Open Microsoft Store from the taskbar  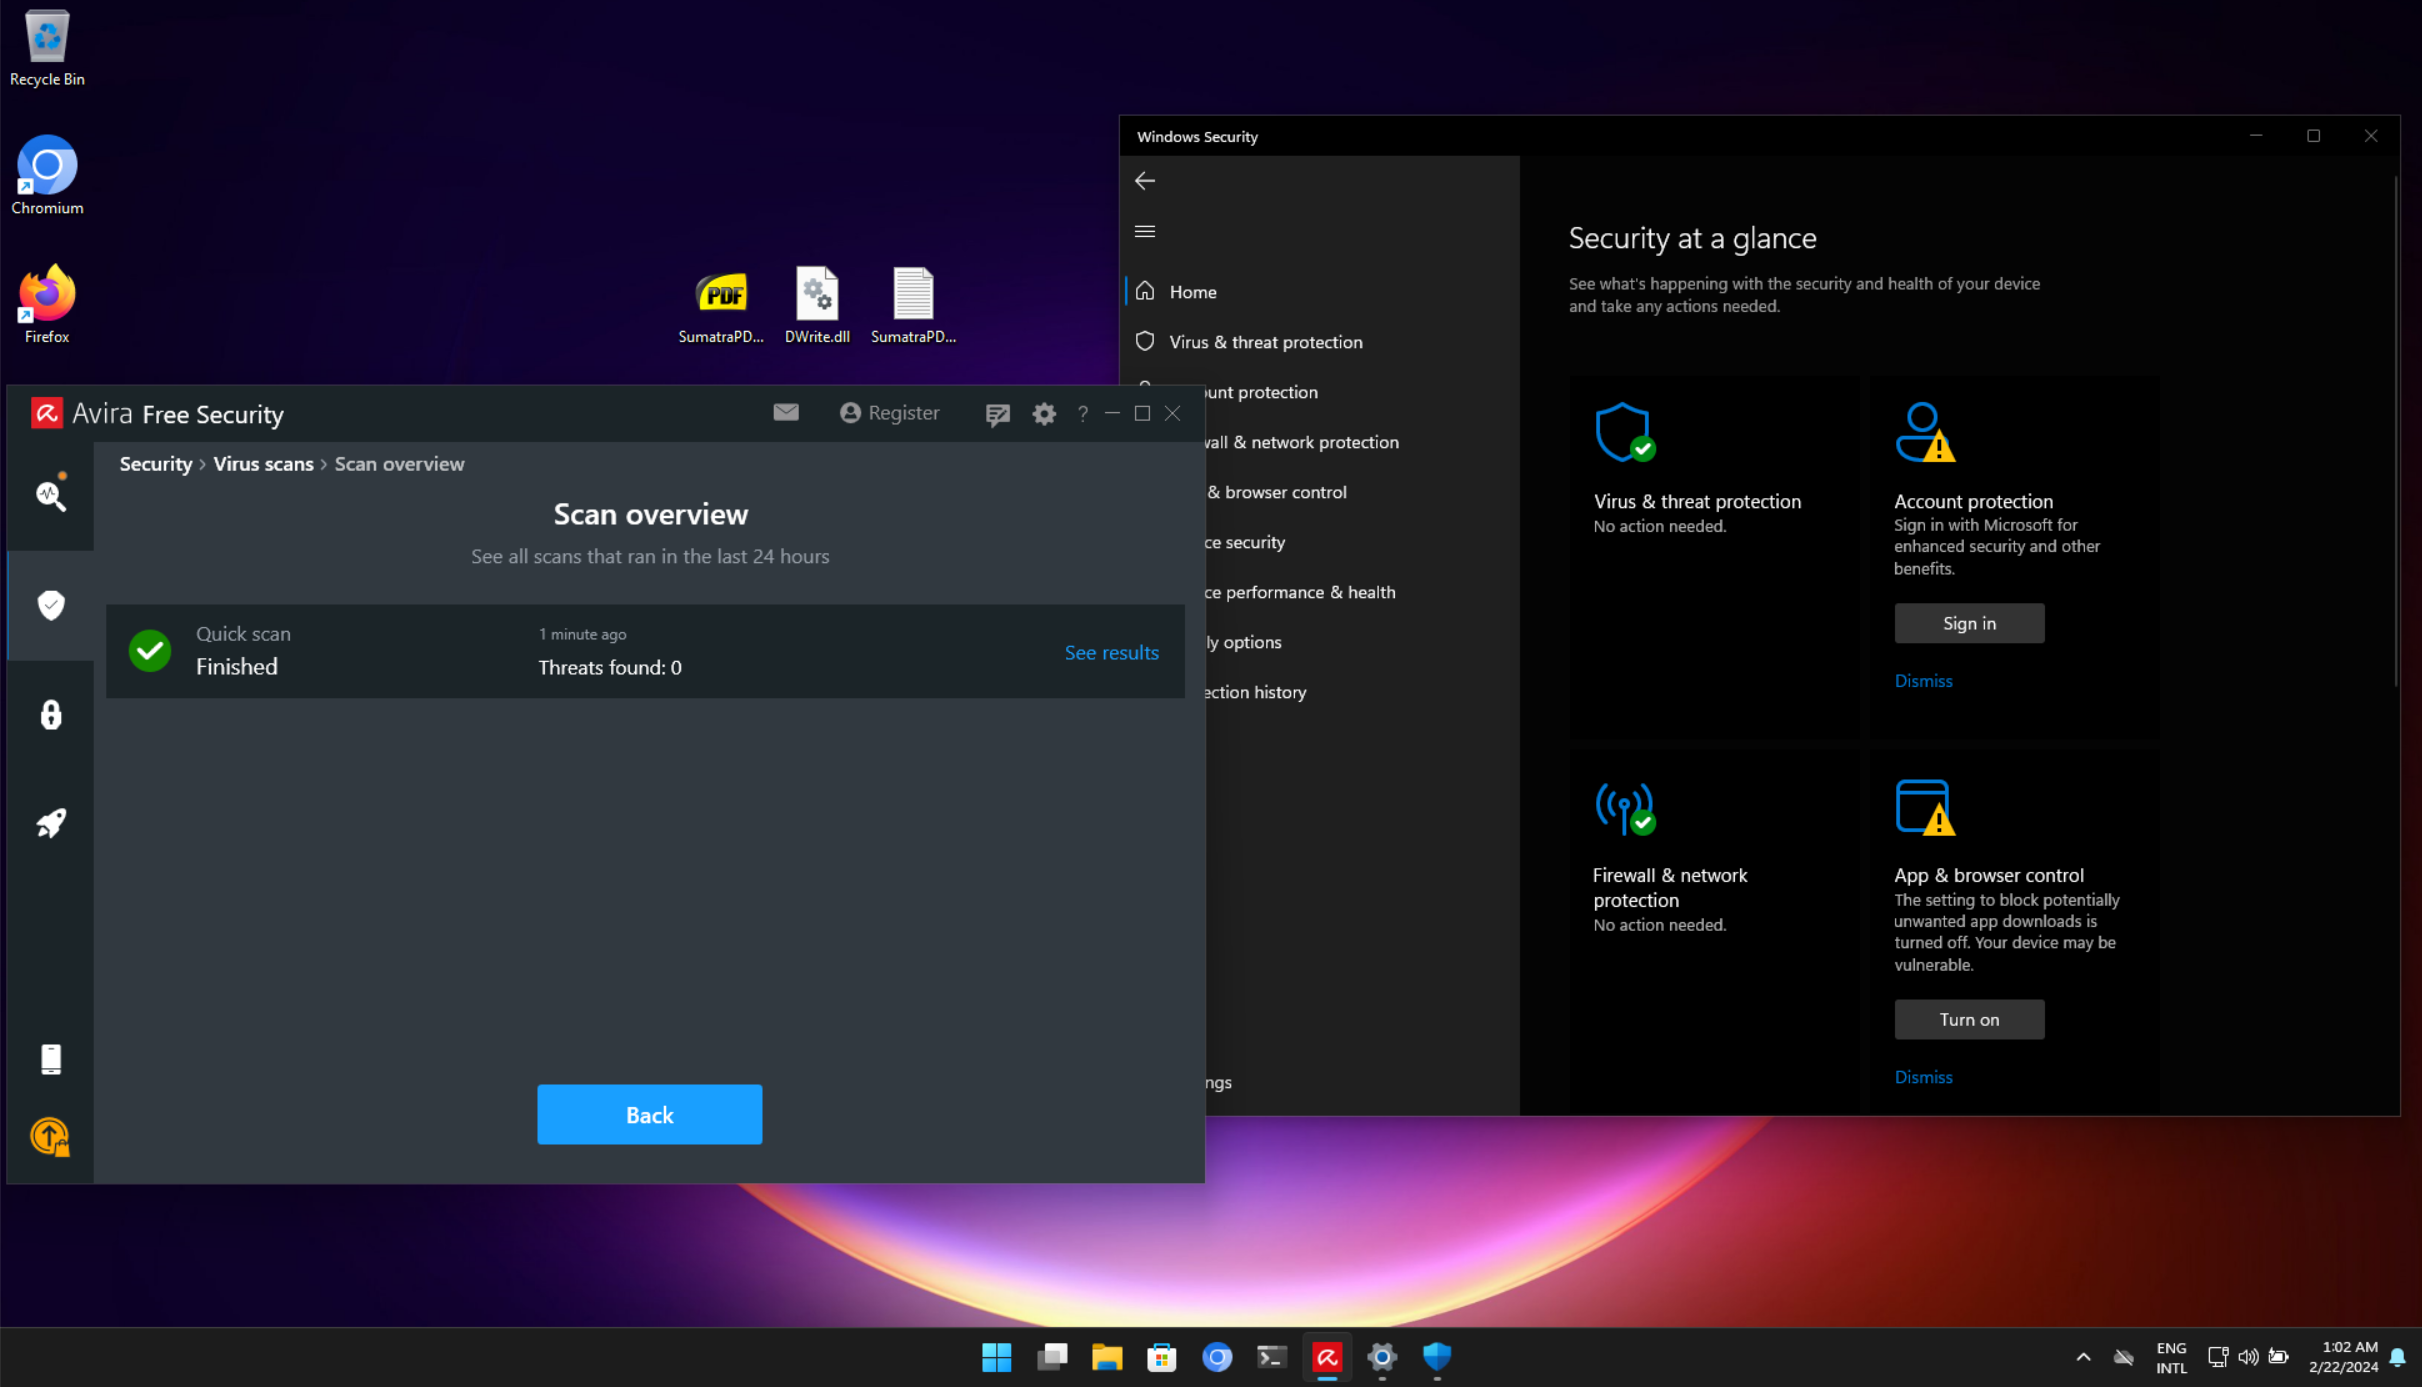pos(1162,1357)
